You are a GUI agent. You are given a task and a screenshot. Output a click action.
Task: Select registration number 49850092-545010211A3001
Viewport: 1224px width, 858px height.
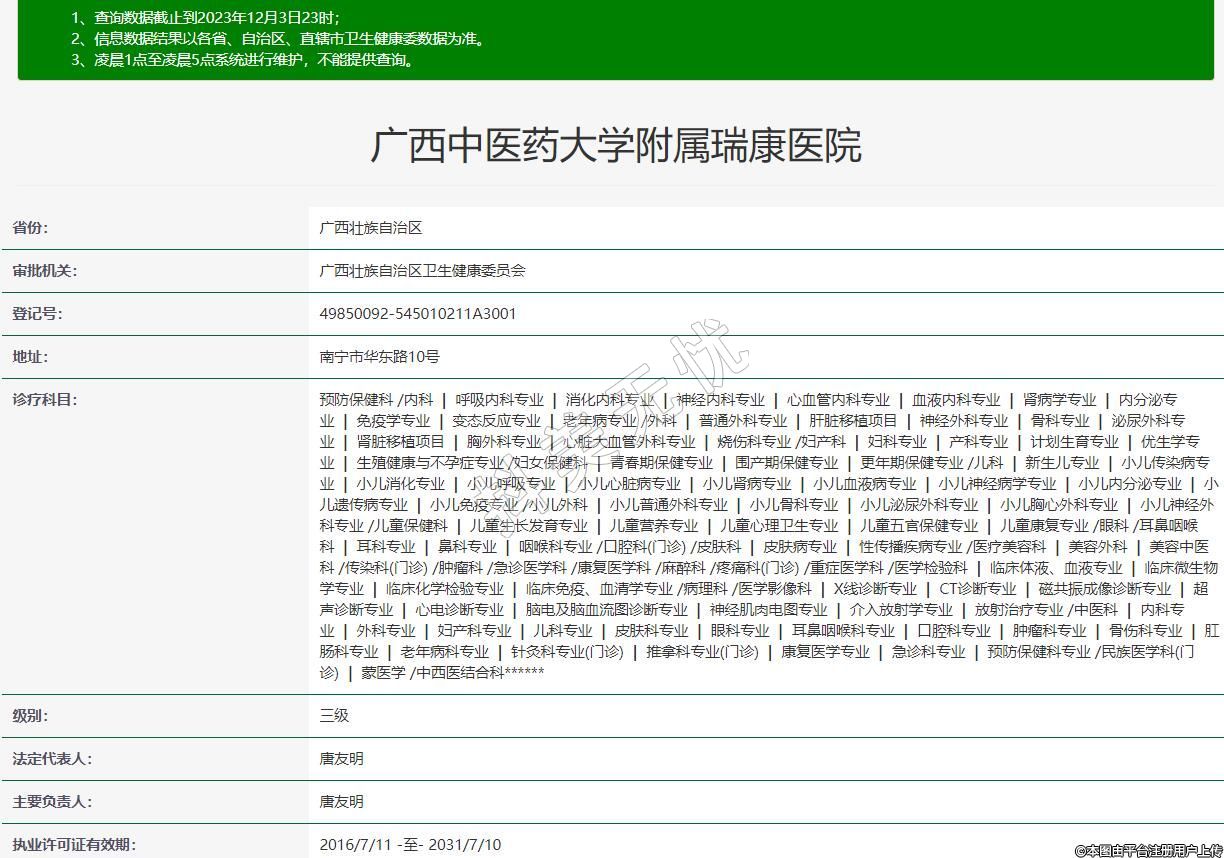(x=418, y=314)
